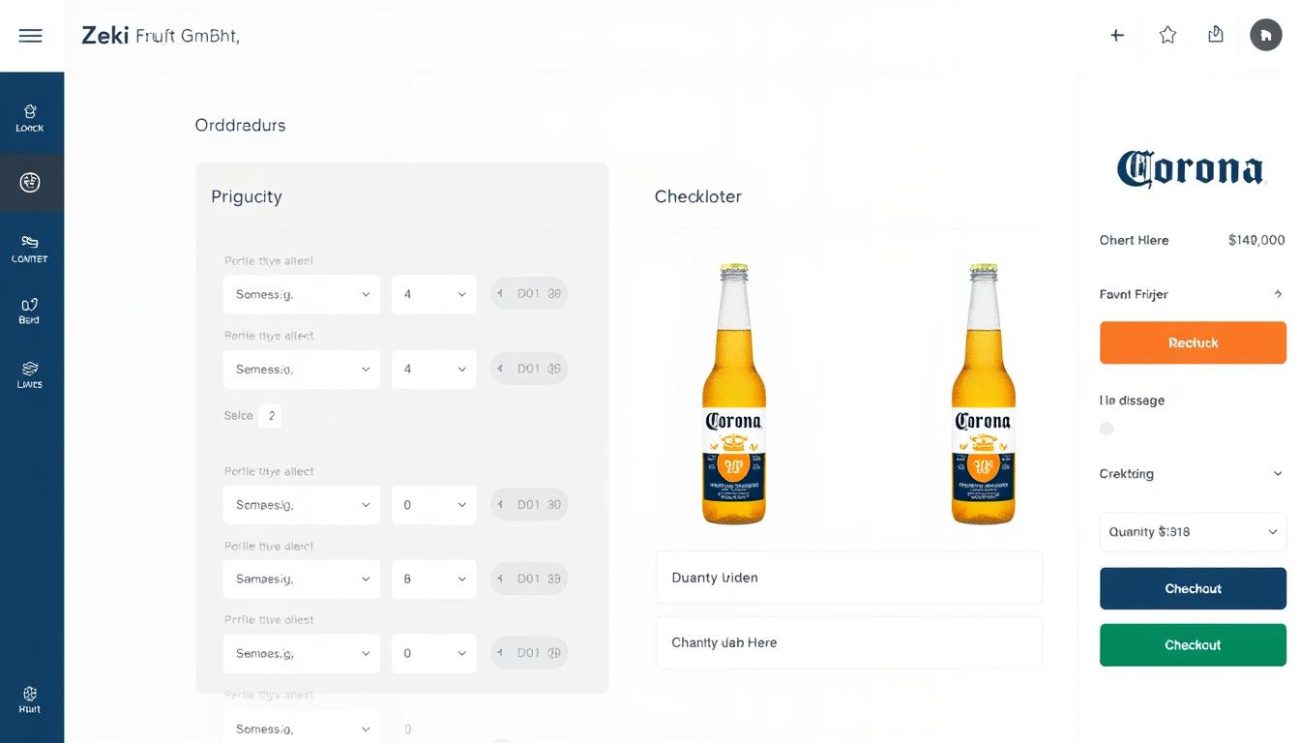Screen dimensions: 1300x743
Task: Open the Somess:g dropdown under Porlie thye allent
Action: [x=301, y=295]
